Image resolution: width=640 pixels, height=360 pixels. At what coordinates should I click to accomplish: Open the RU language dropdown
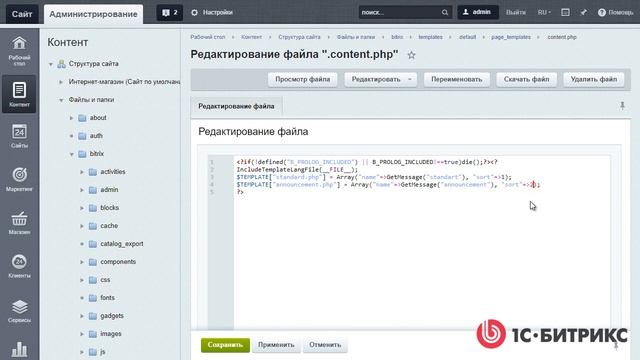544,13
